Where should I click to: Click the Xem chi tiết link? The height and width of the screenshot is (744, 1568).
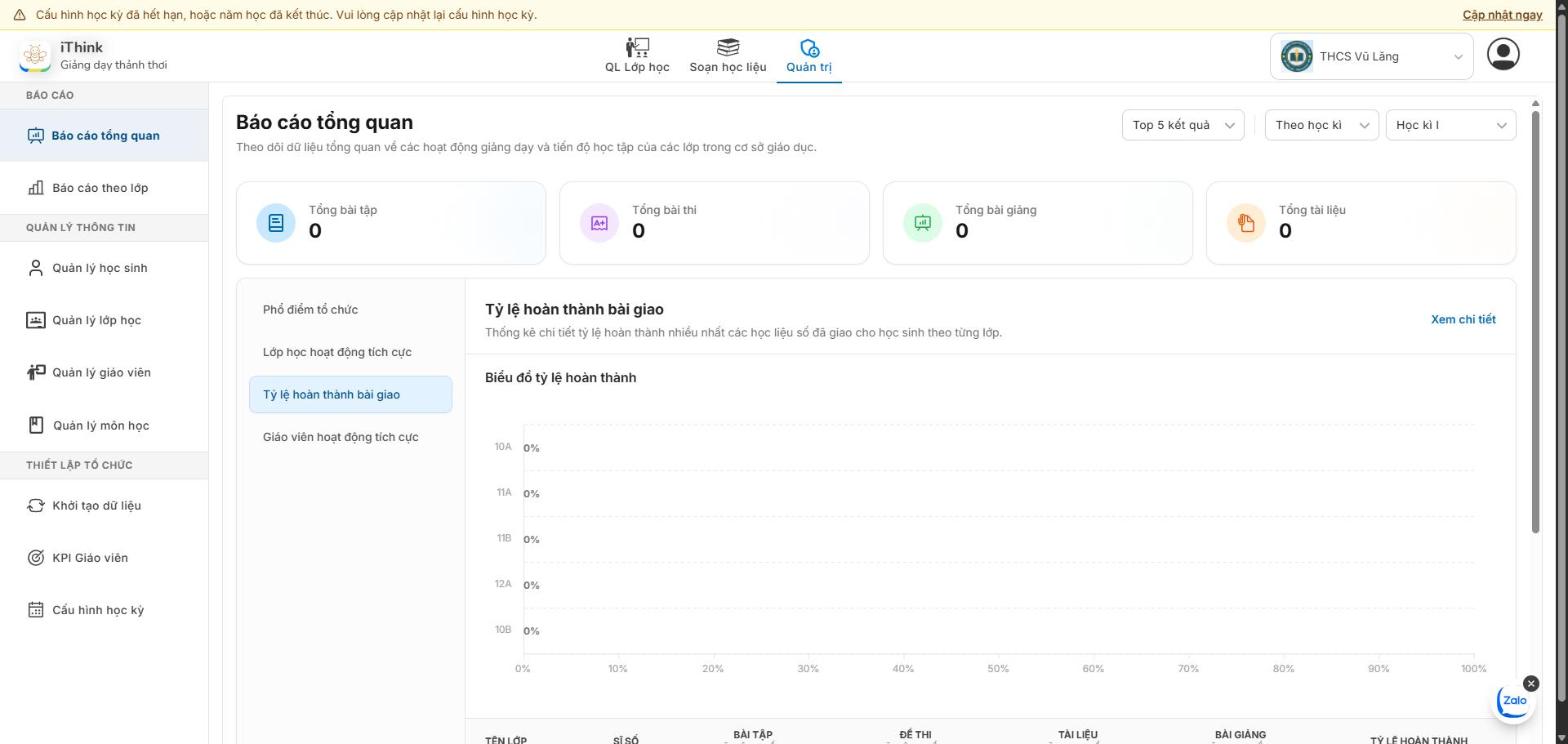pos(1463,320)
